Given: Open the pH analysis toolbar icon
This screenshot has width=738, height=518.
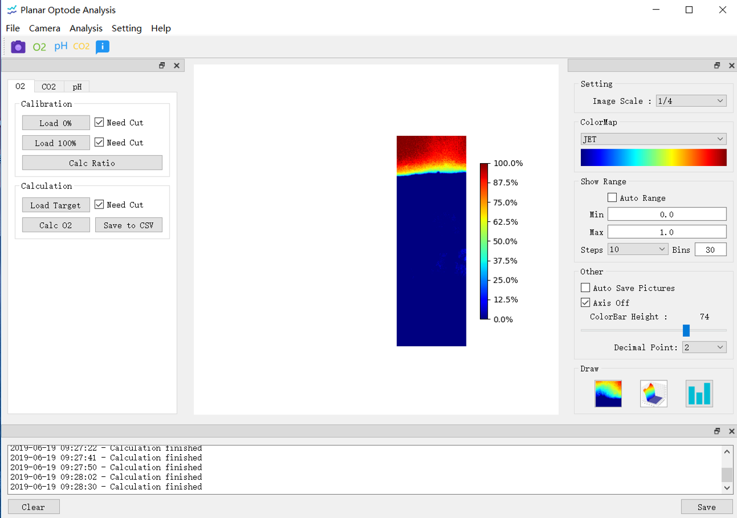Looking at the screenshot, I should click(x=61, y=46).
